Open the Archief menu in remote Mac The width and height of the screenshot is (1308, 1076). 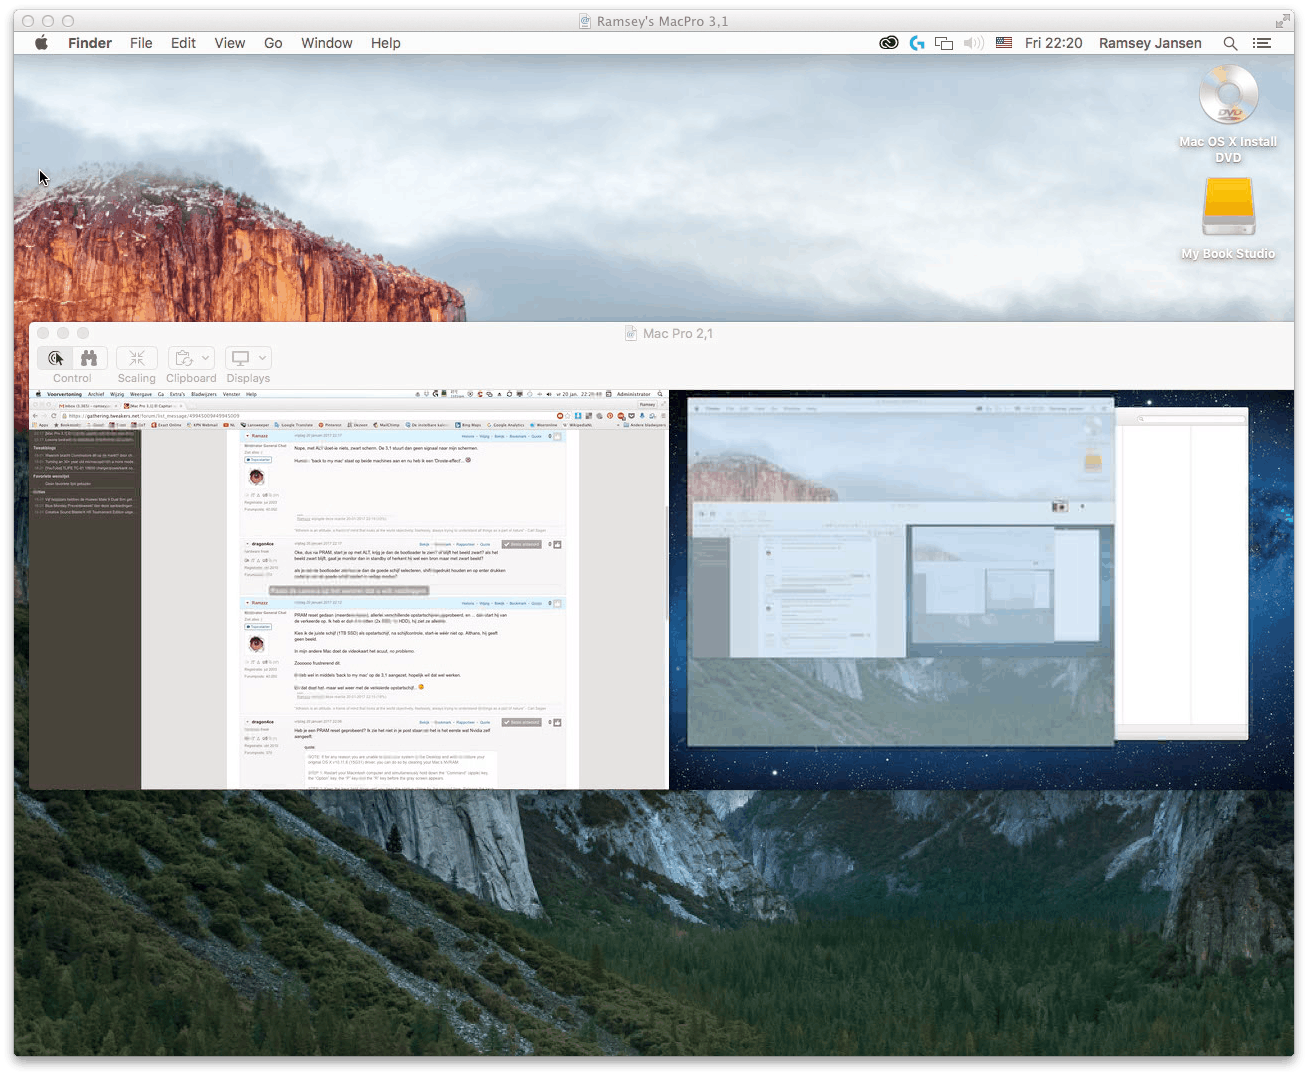(96, 394)
